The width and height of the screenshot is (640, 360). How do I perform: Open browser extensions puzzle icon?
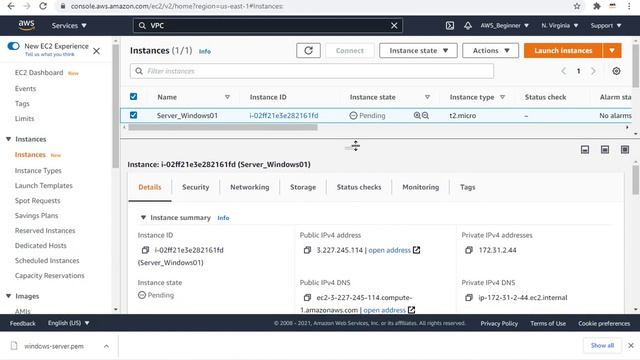(596, 6)
